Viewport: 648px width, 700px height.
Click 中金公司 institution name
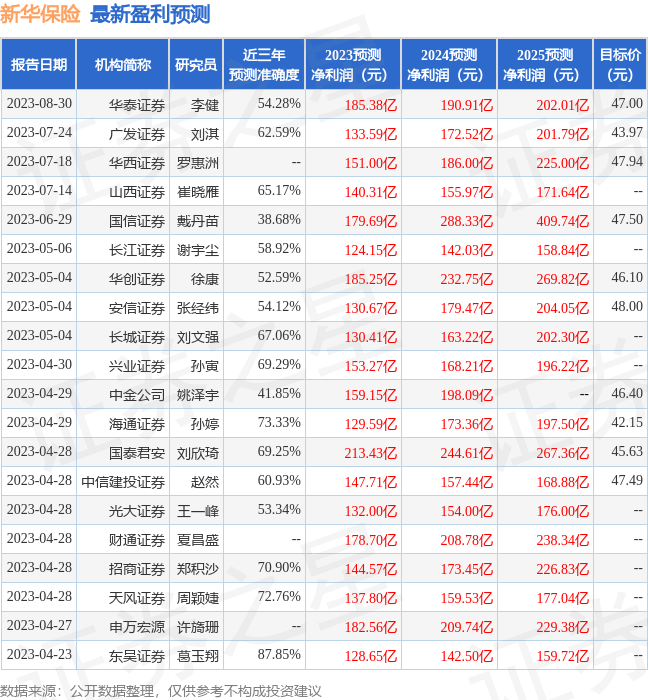pyautogui.click(x=137, y=396)
